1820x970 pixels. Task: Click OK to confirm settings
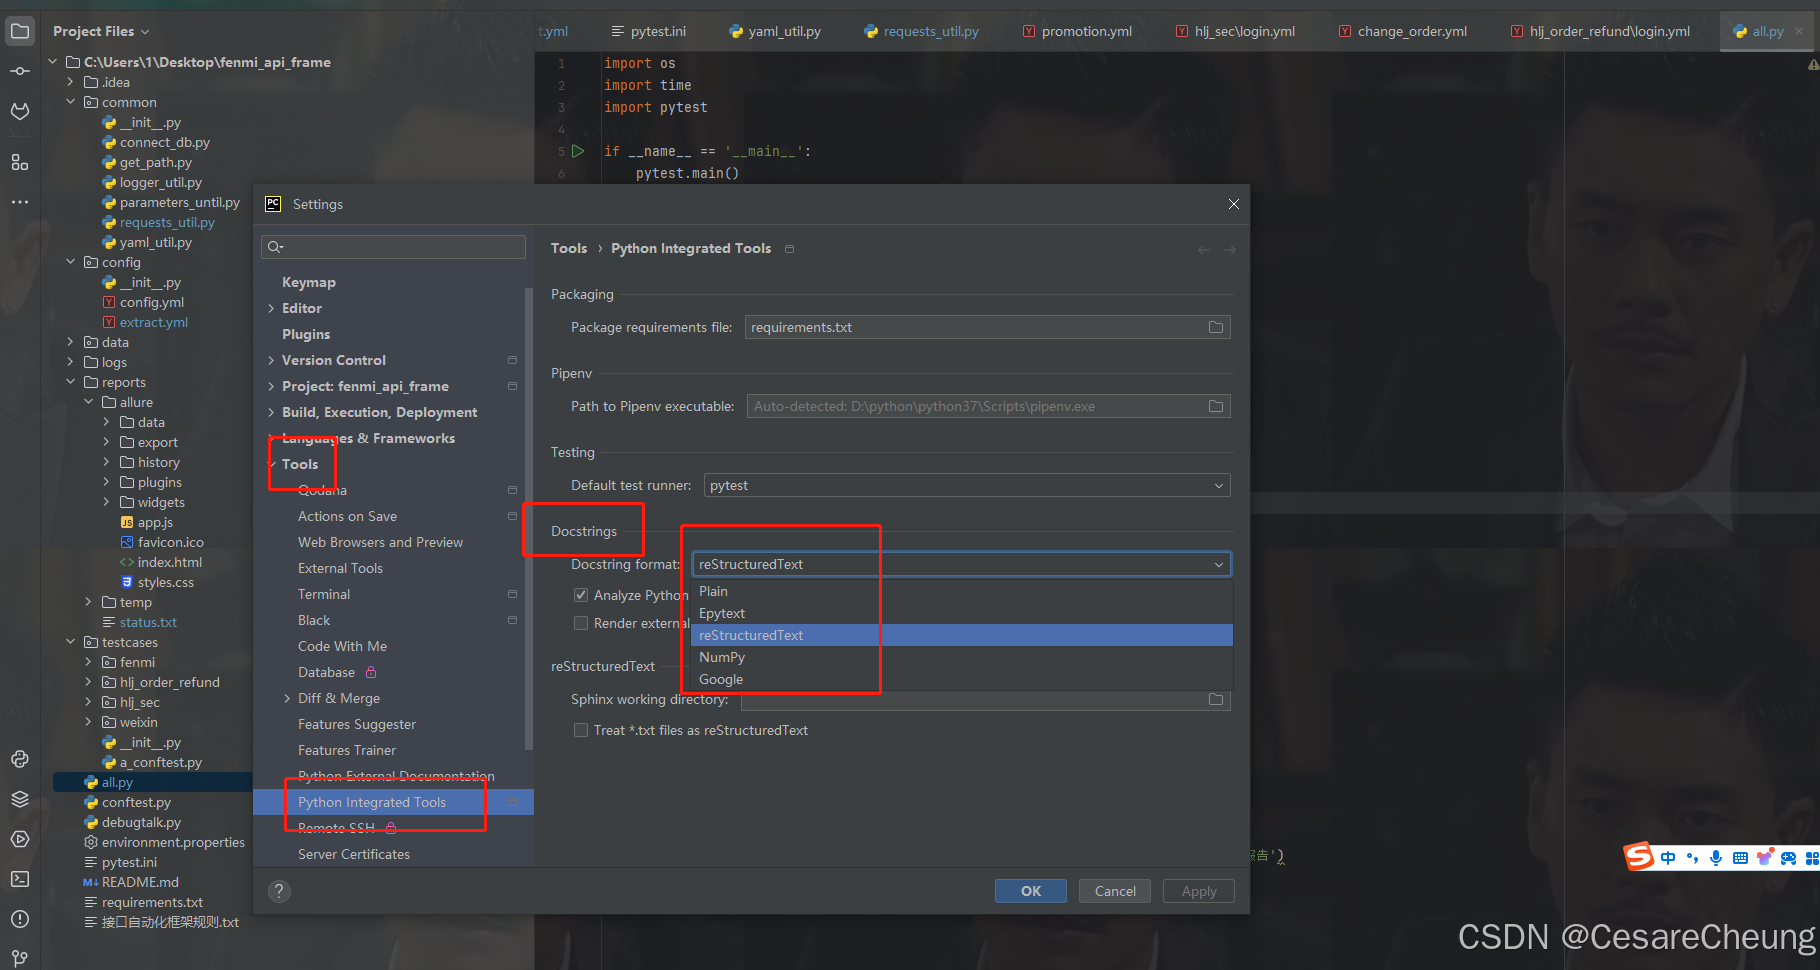[x=1031, y=891]
